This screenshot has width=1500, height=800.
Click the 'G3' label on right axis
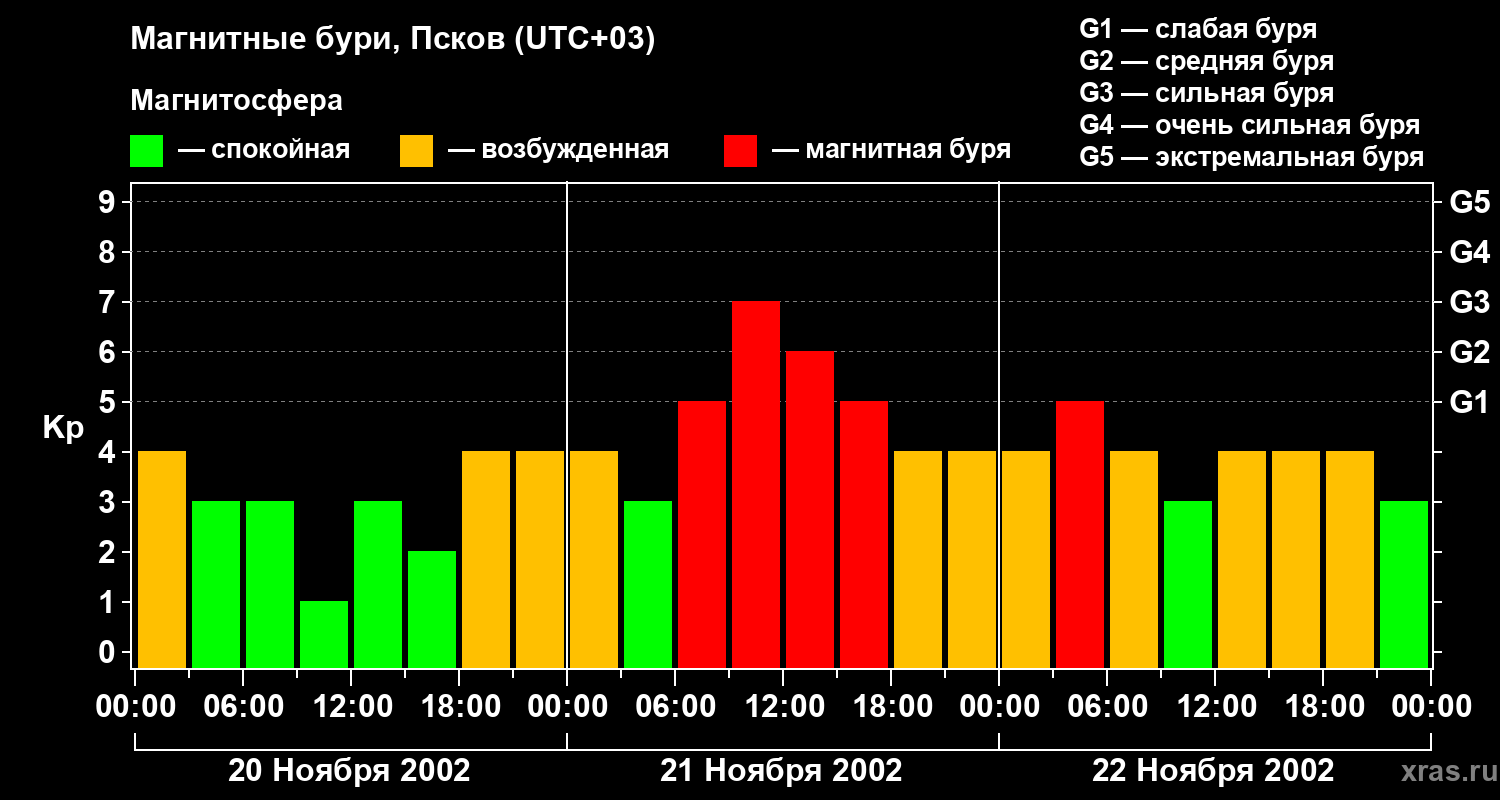pos(1469,303)
